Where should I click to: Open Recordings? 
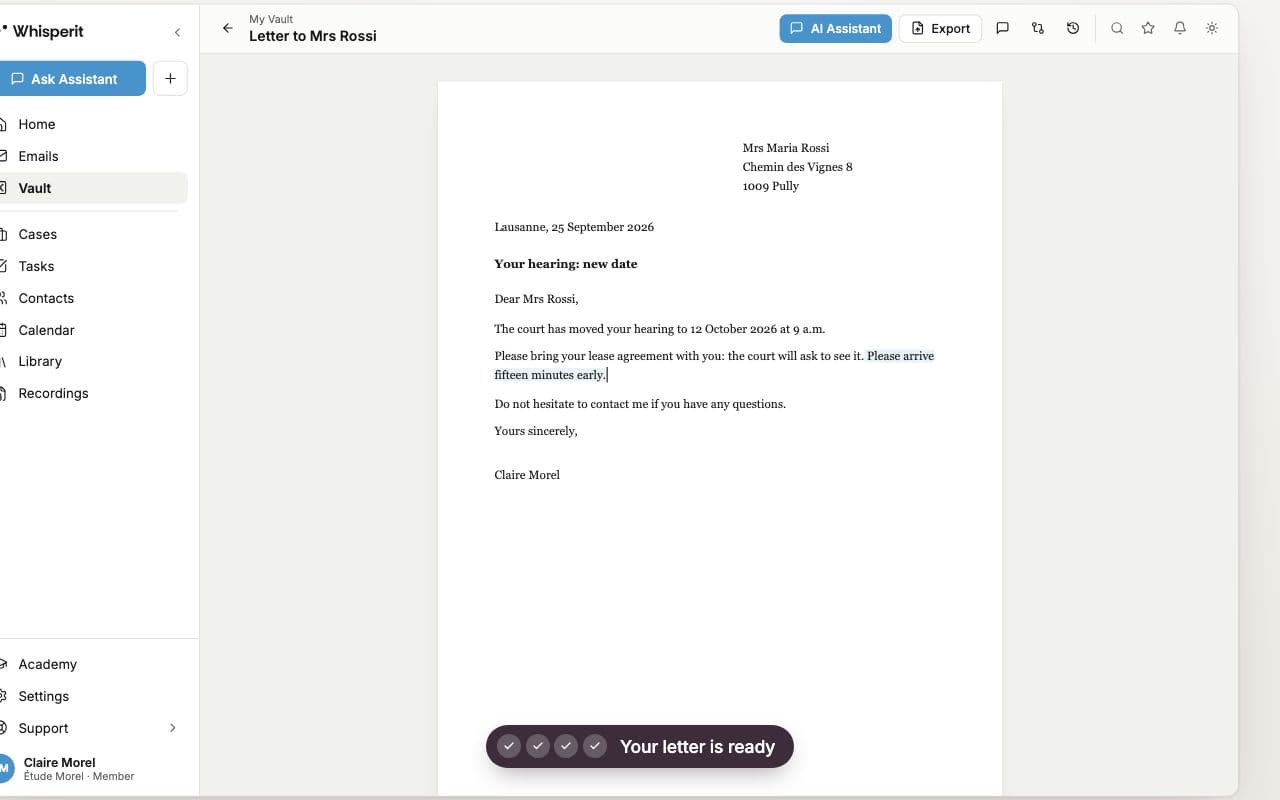tap(92, 393)
